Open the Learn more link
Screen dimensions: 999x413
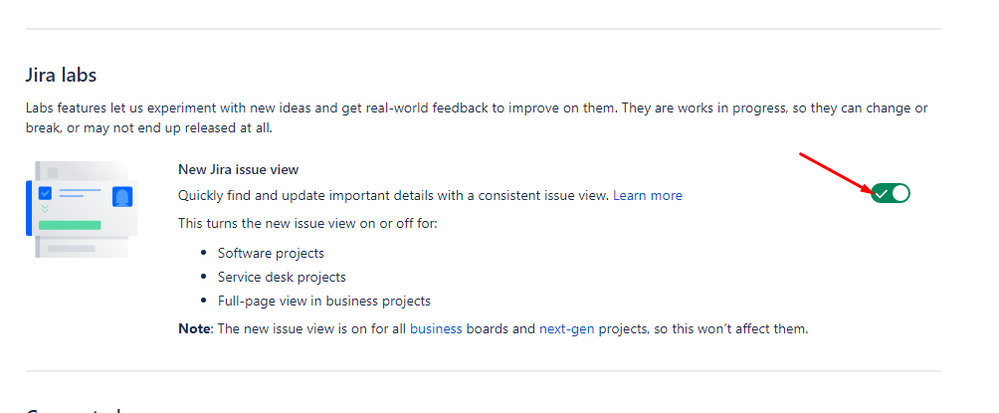(647, 196)
